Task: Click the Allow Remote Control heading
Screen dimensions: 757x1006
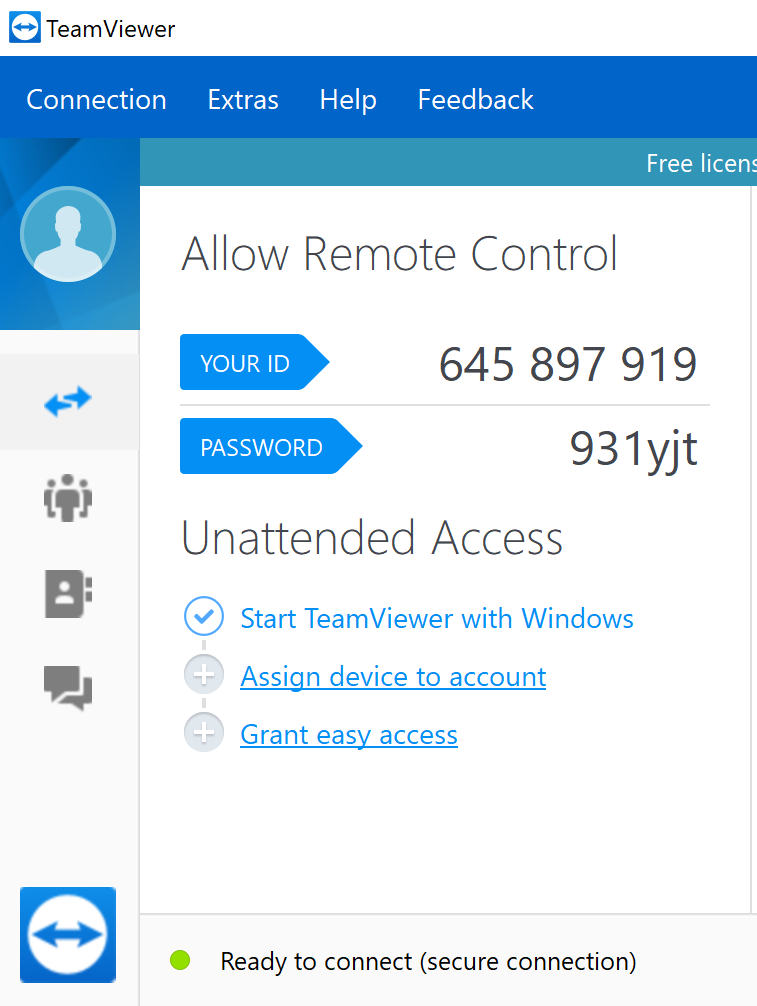Action: tap(400, 254)
